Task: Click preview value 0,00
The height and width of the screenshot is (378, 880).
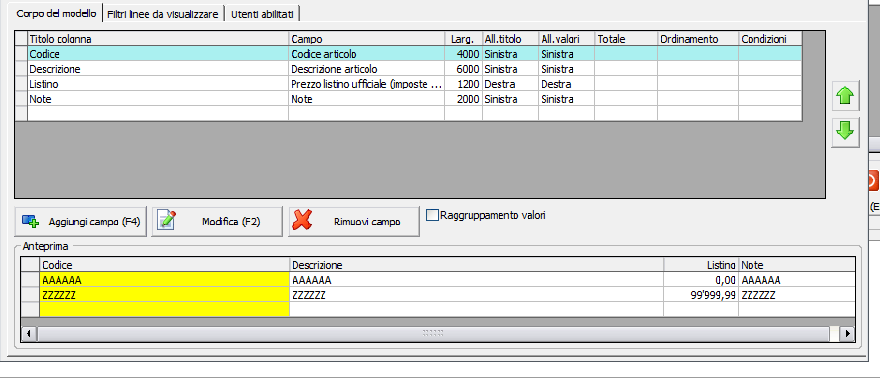Action: 701,280
